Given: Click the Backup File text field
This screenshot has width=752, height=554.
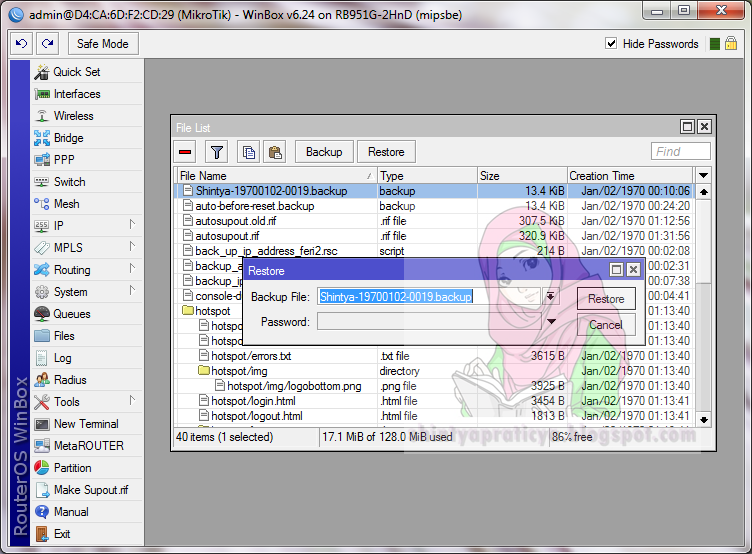Looking at the screenshot, I should (429, 297).
